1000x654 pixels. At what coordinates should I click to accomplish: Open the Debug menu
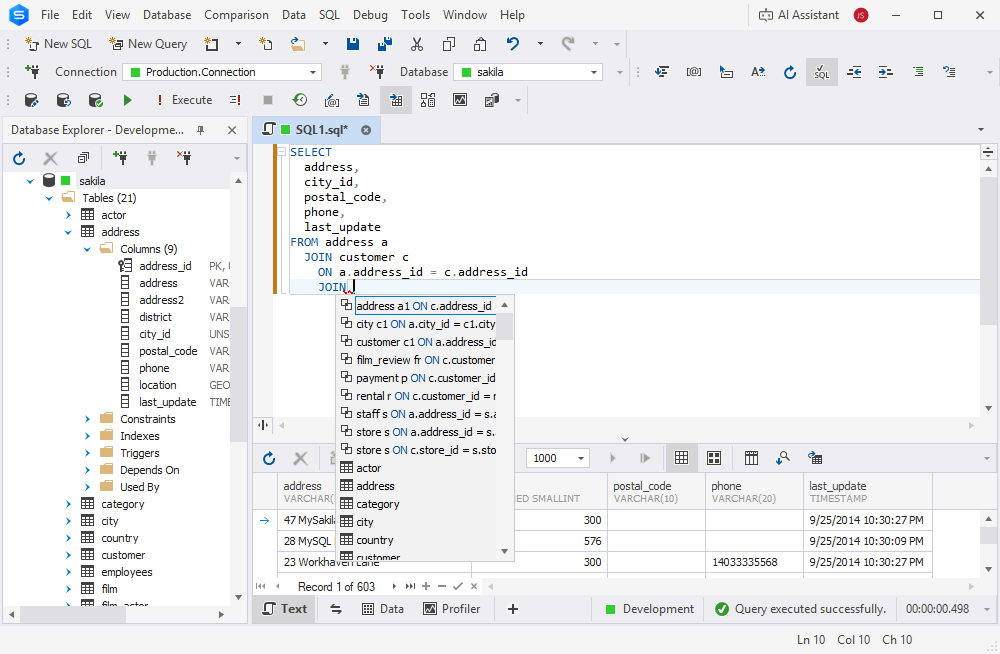(370, 15)
